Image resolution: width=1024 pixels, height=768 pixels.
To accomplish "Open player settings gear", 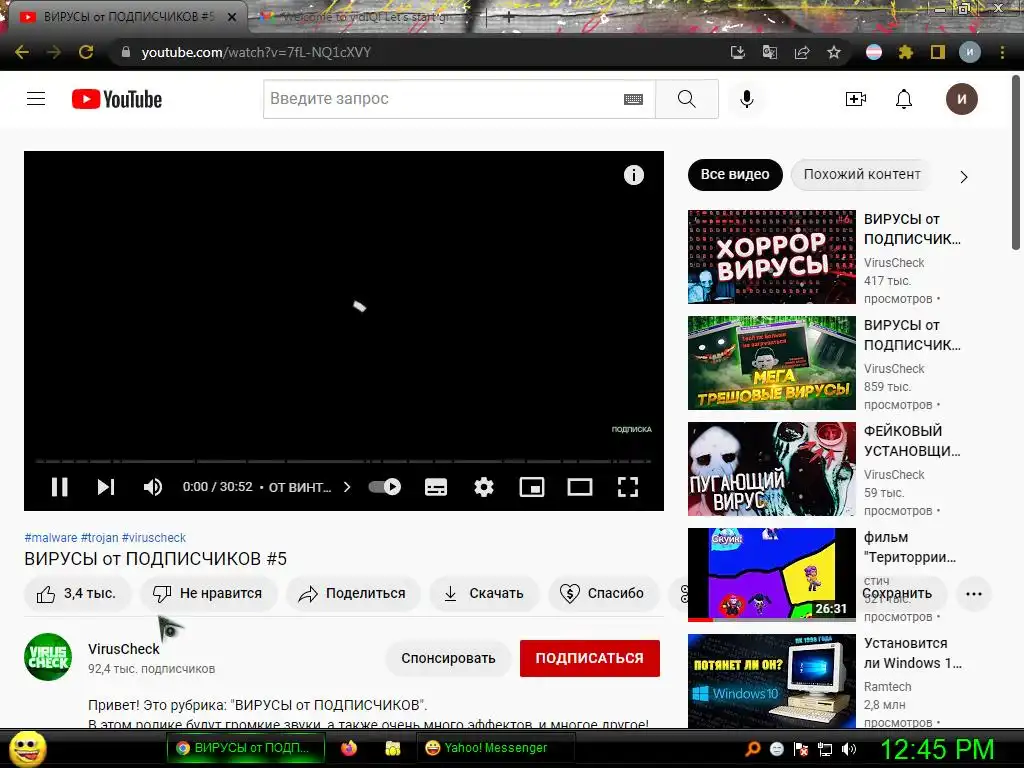I will [484, 487].
